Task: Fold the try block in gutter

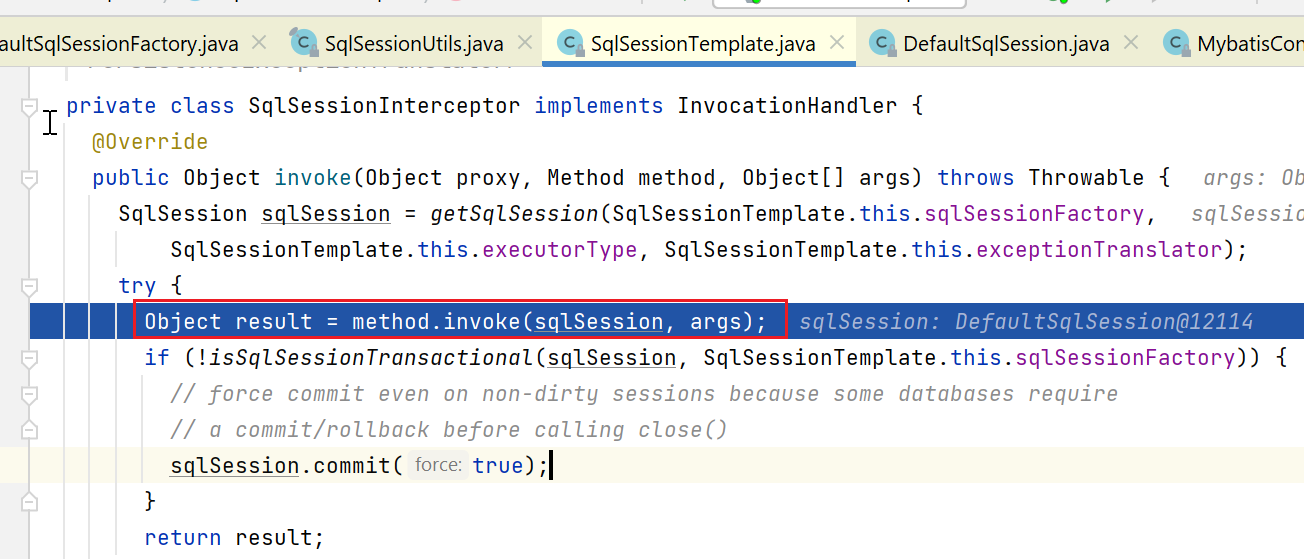Action: tap(29, 287)
